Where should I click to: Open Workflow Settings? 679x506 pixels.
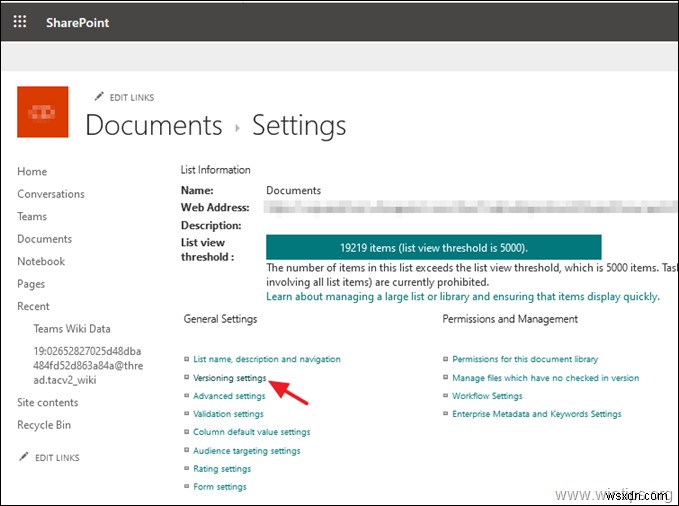(487, 396)
